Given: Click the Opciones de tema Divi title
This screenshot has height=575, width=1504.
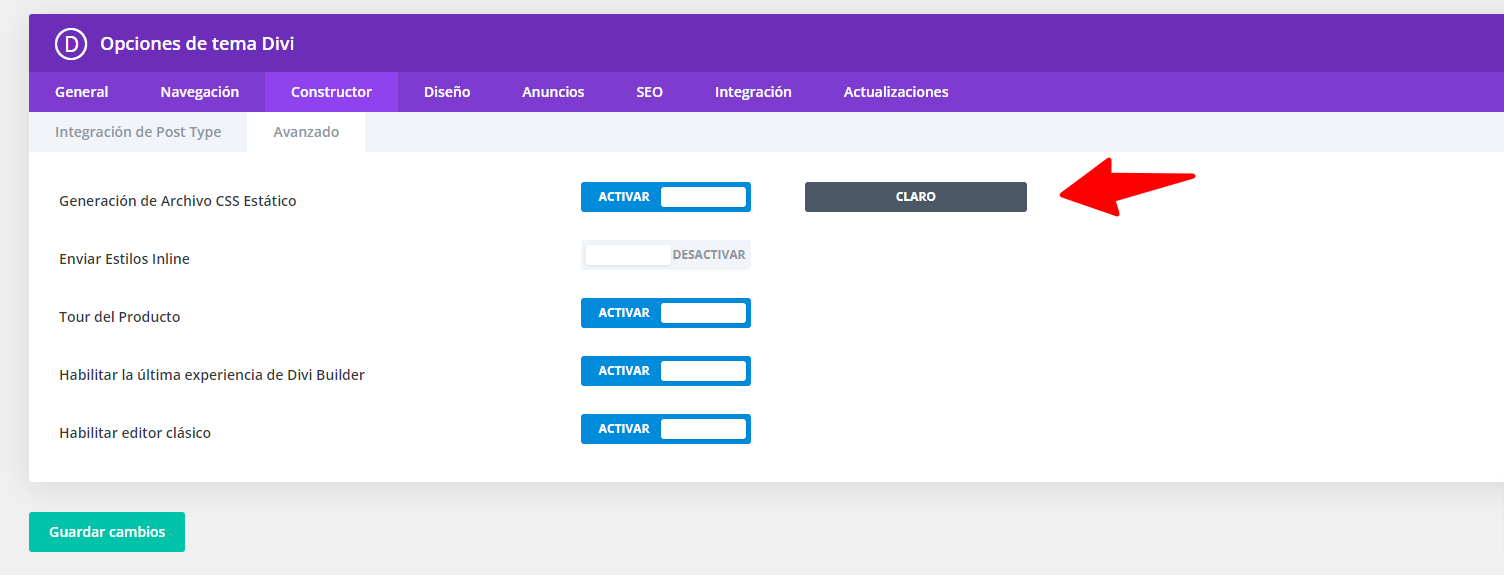Looking at the screenshot, I should point(197,44).
